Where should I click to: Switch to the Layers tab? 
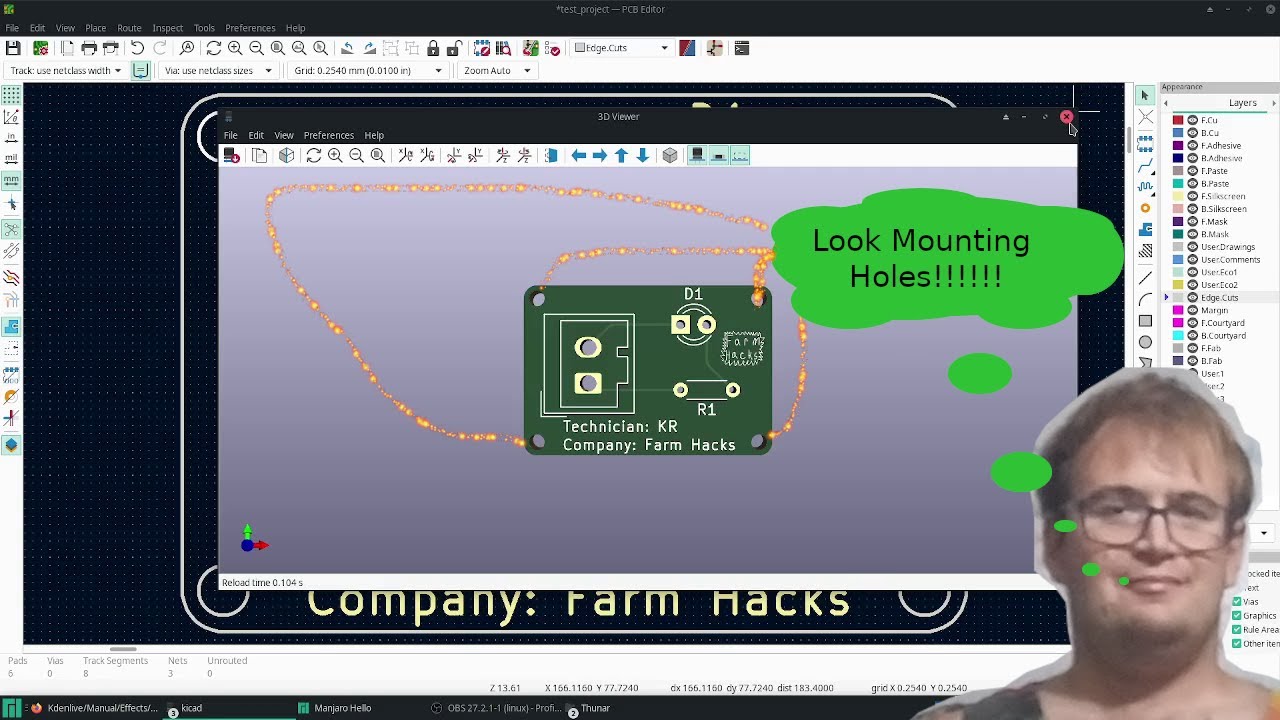pos(1243,103)
